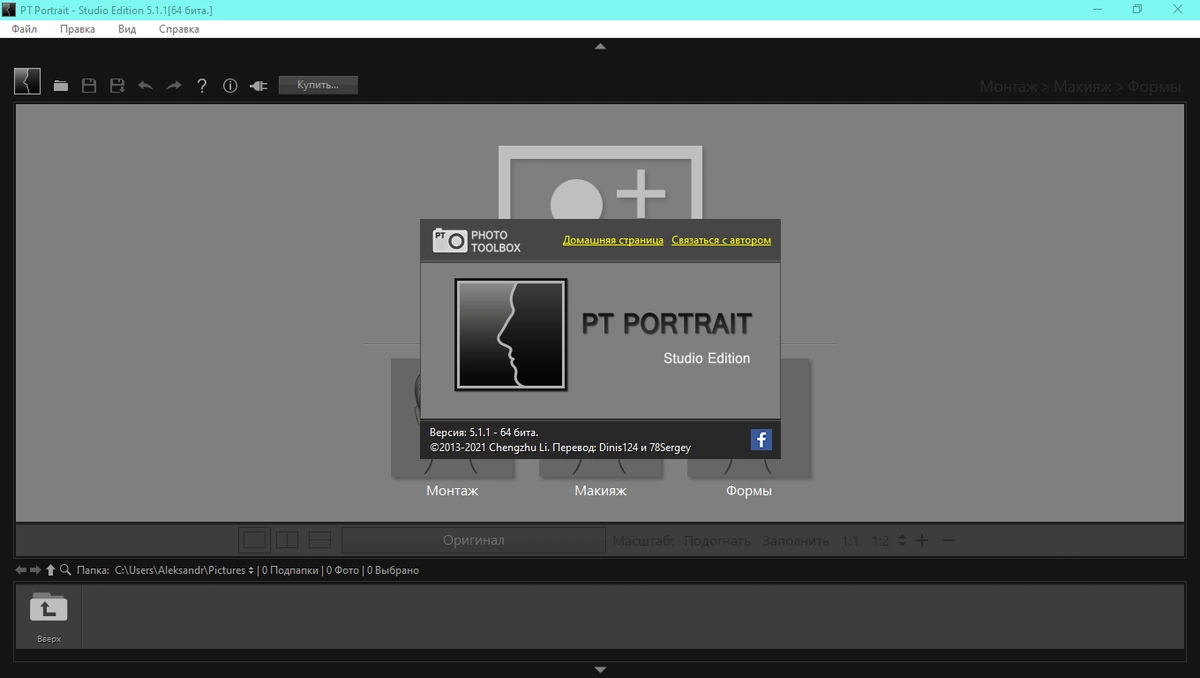Viewport: 1200px width, 678px height.
Task: Click the plug-in connector icon
Action: point(258,86)
